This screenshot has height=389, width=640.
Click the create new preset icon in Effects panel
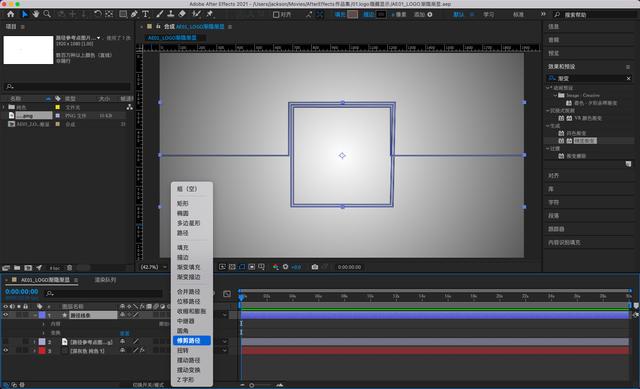(x=628, y=164)
